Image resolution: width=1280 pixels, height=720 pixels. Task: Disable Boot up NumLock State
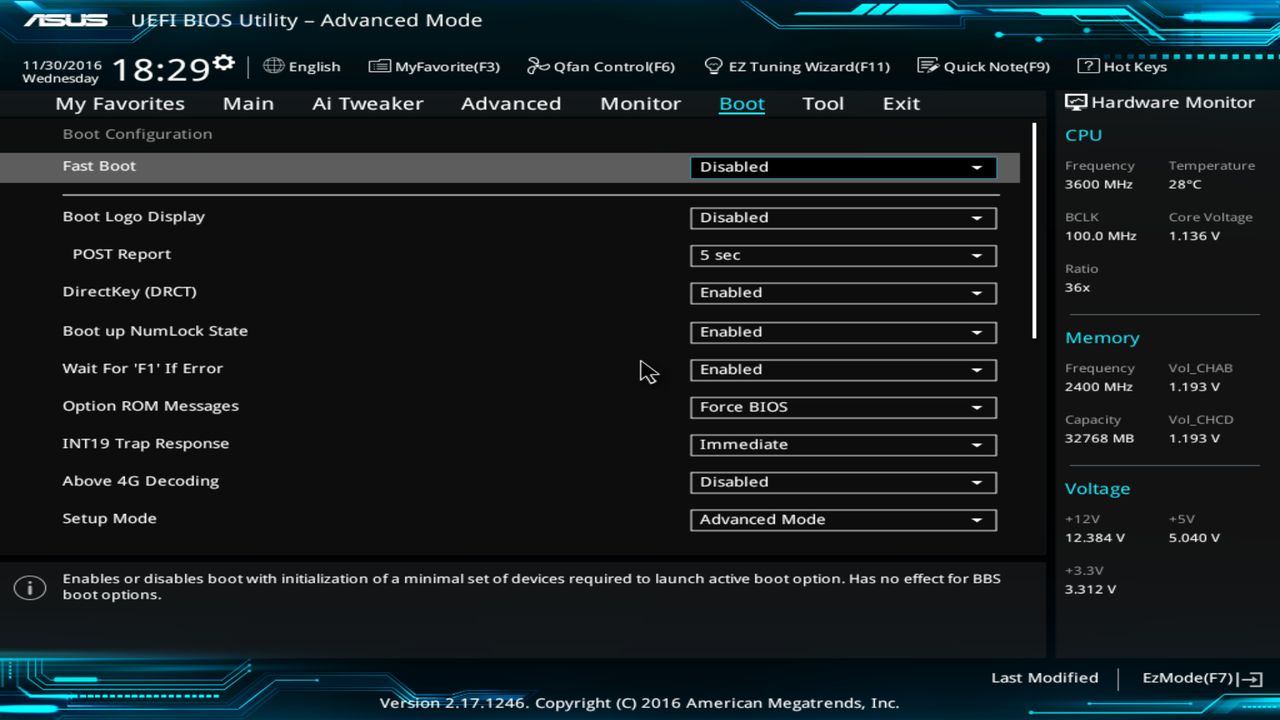click(x=843, y=332)
